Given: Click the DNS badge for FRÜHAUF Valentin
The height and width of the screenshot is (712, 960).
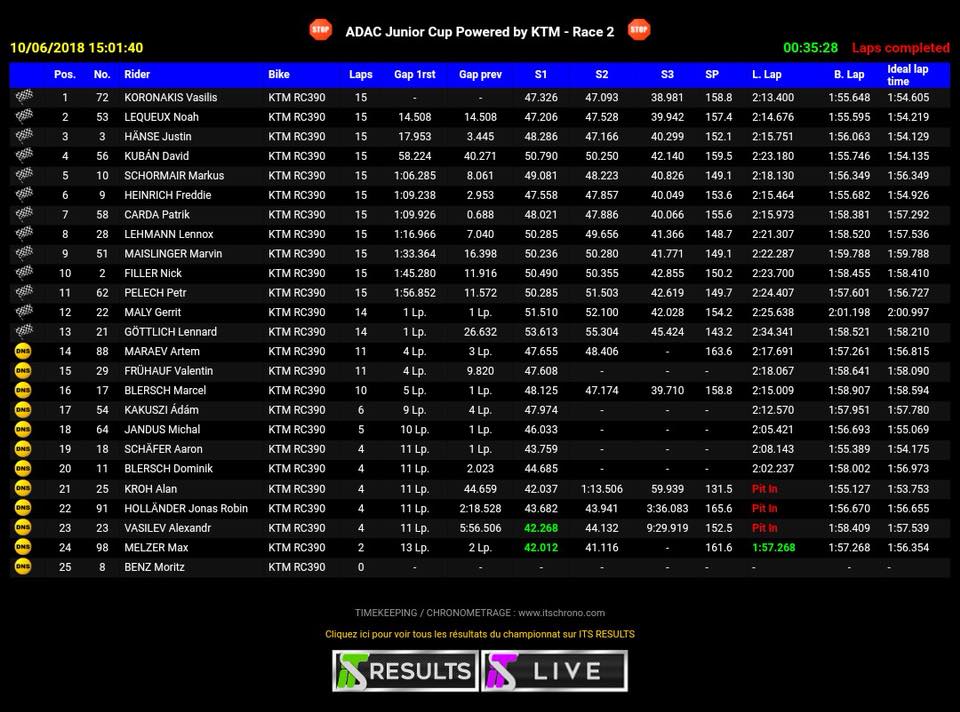Looking at the screenshot, I should click(23, 371).
